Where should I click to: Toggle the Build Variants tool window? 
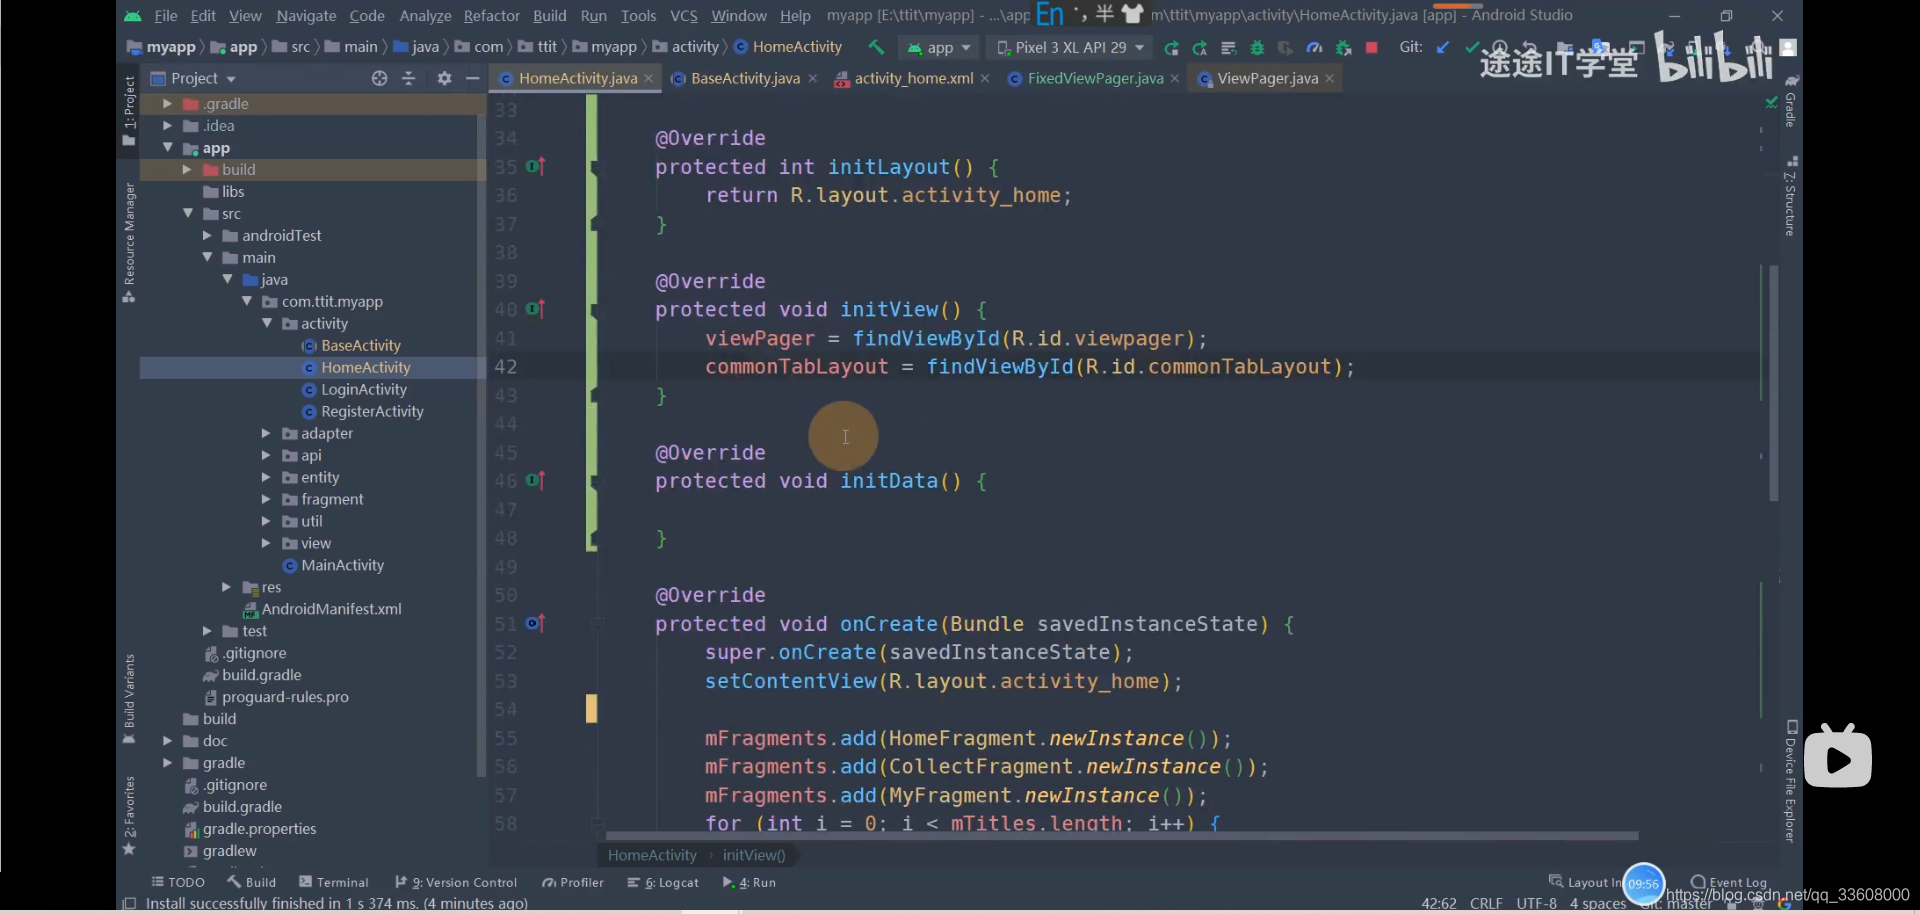pos(129,700)
